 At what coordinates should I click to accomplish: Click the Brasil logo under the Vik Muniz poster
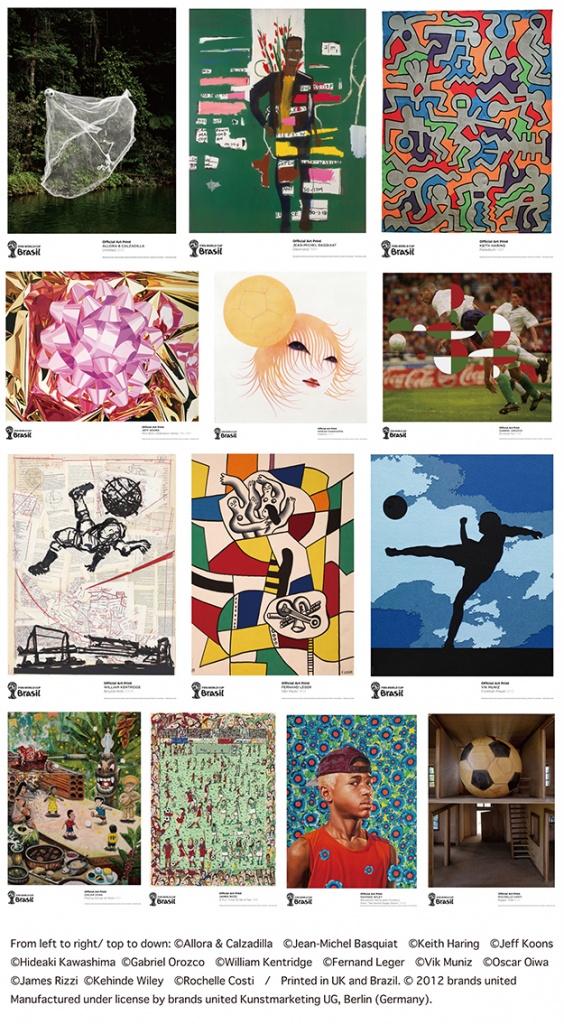[x=388, y=690]
